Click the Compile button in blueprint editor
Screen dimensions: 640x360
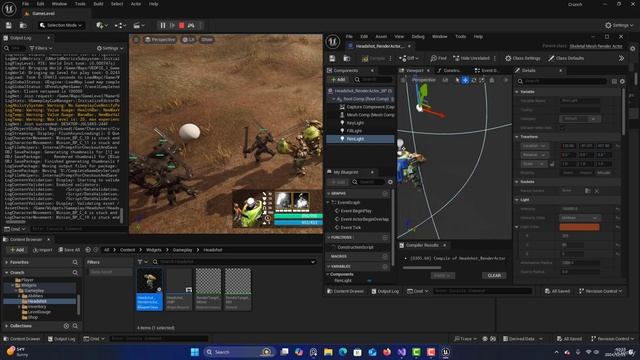(x=373, y=58)
